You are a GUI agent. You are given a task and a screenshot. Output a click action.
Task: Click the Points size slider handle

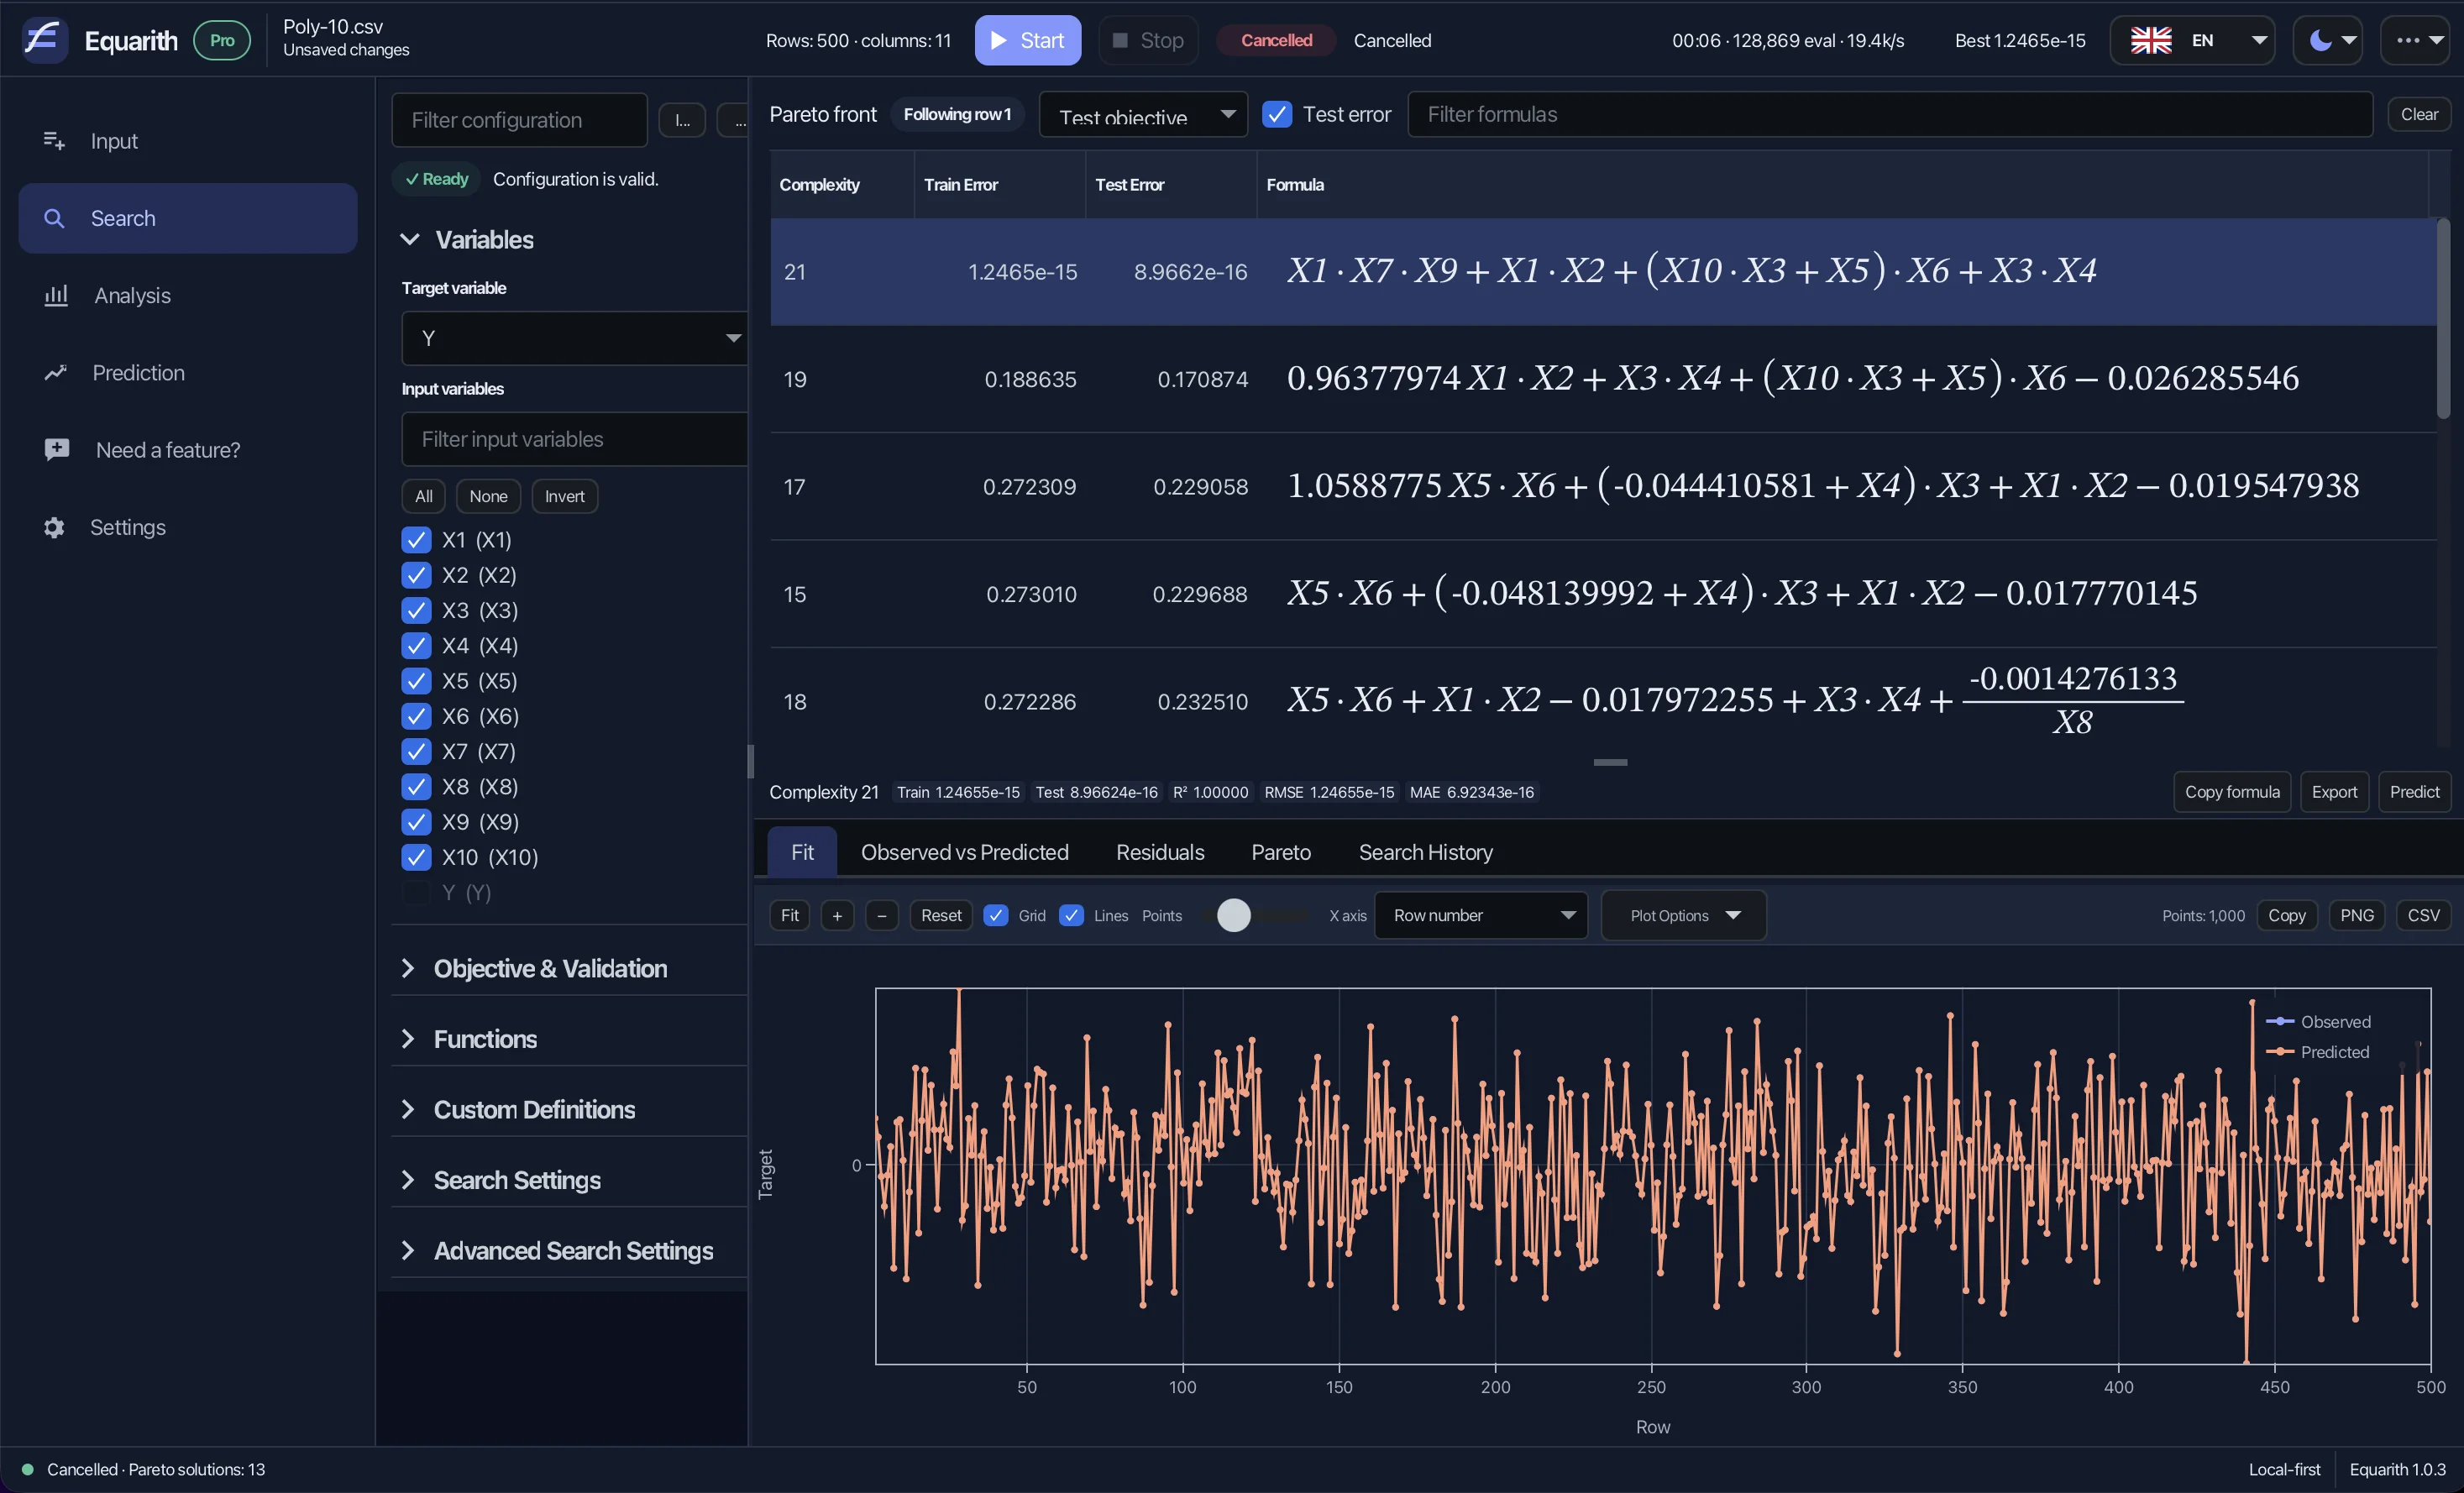[1233, 915]
